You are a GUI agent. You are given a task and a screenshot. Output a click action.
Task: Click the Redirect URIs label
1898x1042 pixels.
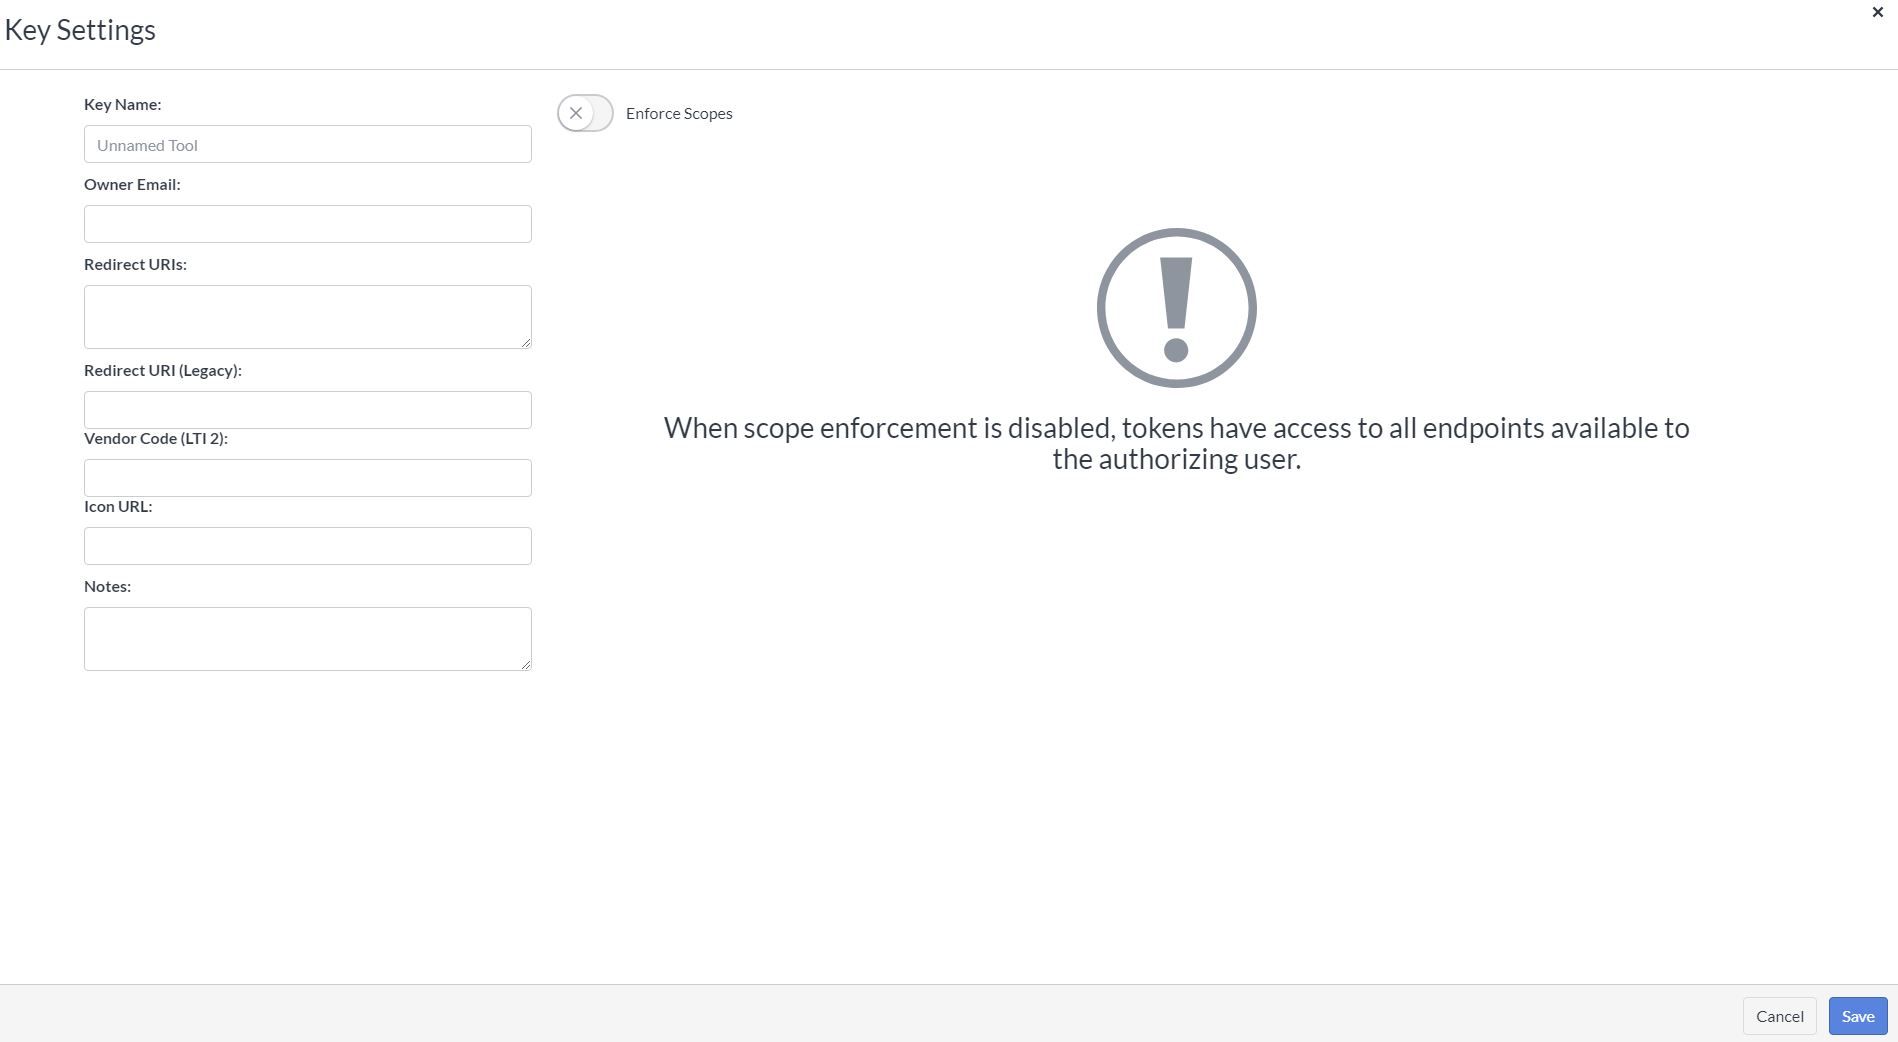click(135, 264)
